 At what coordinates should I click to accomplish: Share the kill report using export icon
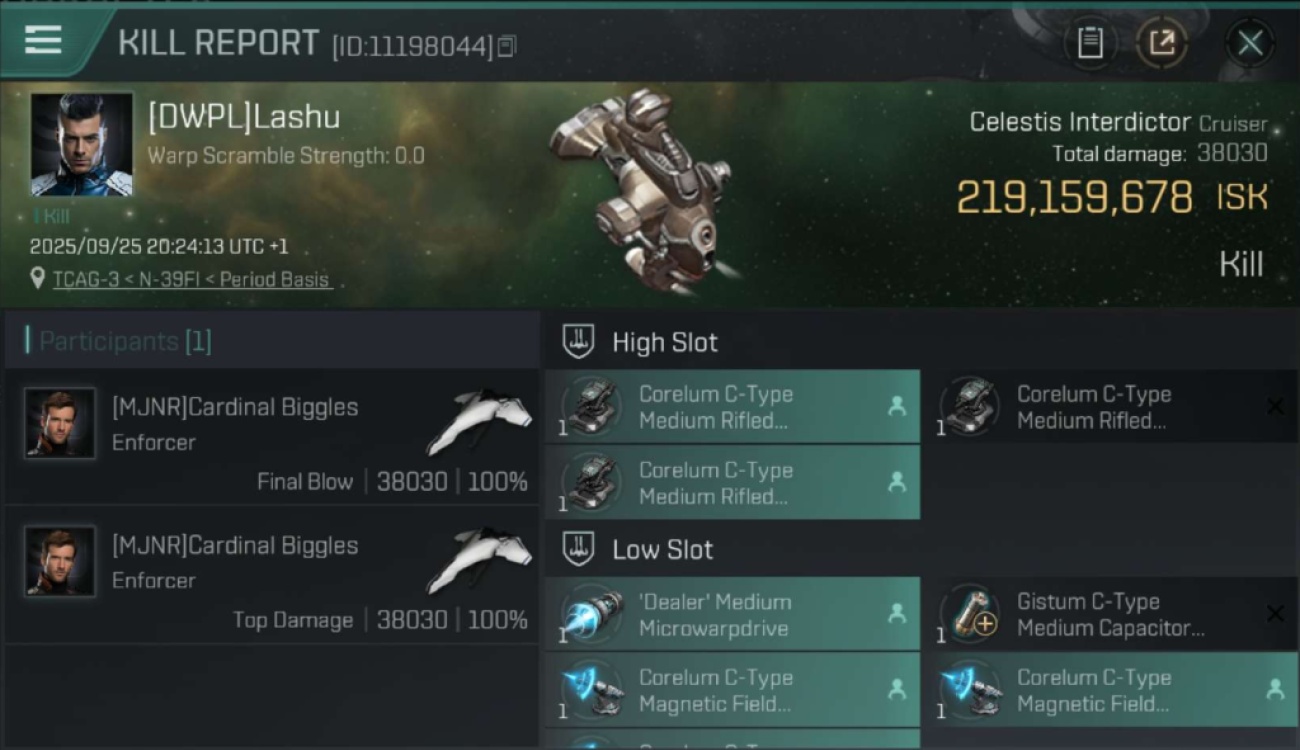tap(1161, 43)
